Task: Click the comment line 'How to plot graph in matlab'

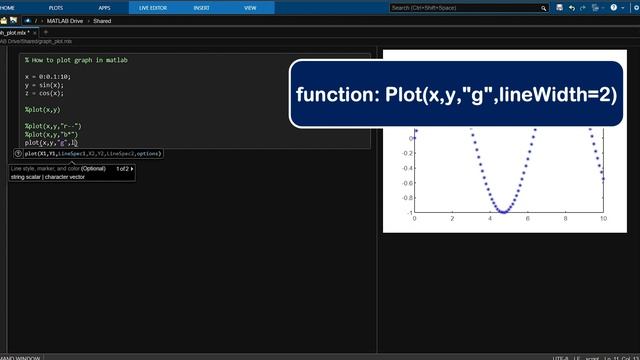Action: tap(76, 60)
